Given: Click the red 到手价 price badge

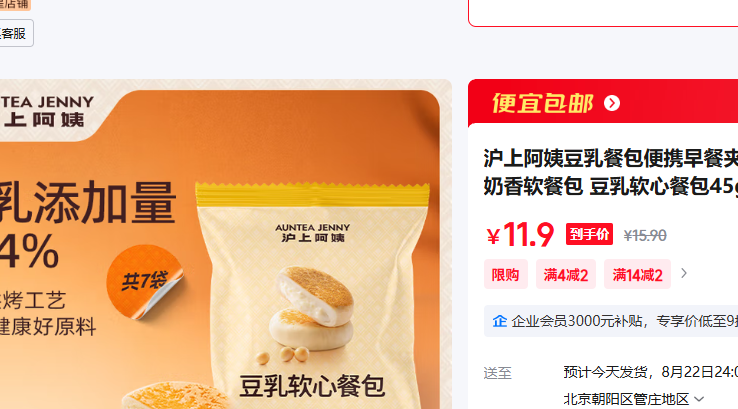Looking at the screenshot, I should [589, 234].
